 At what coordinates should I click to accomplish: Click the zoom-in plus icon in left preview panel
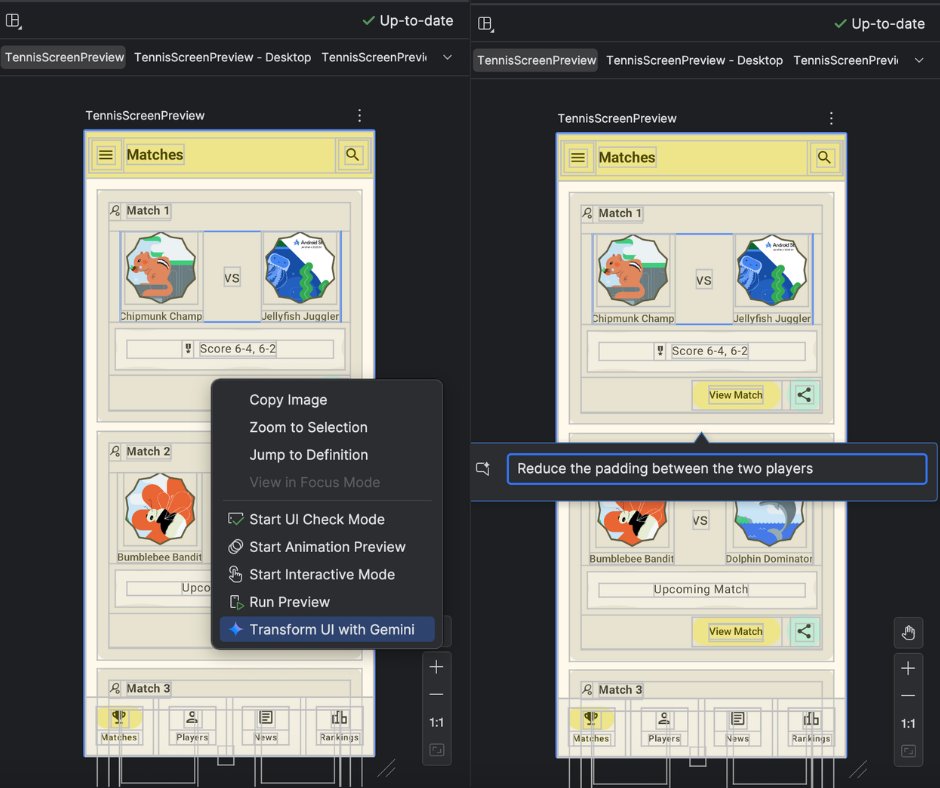tap(436, 666)
